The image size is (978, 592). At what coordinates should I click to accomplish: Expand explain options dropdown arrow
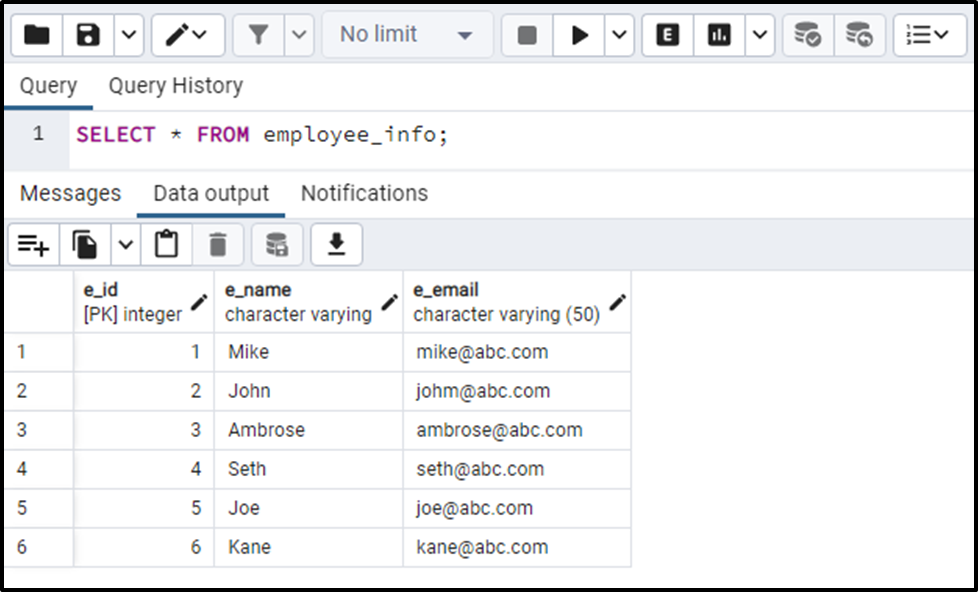pyautogui.click(x=760, y=35)
